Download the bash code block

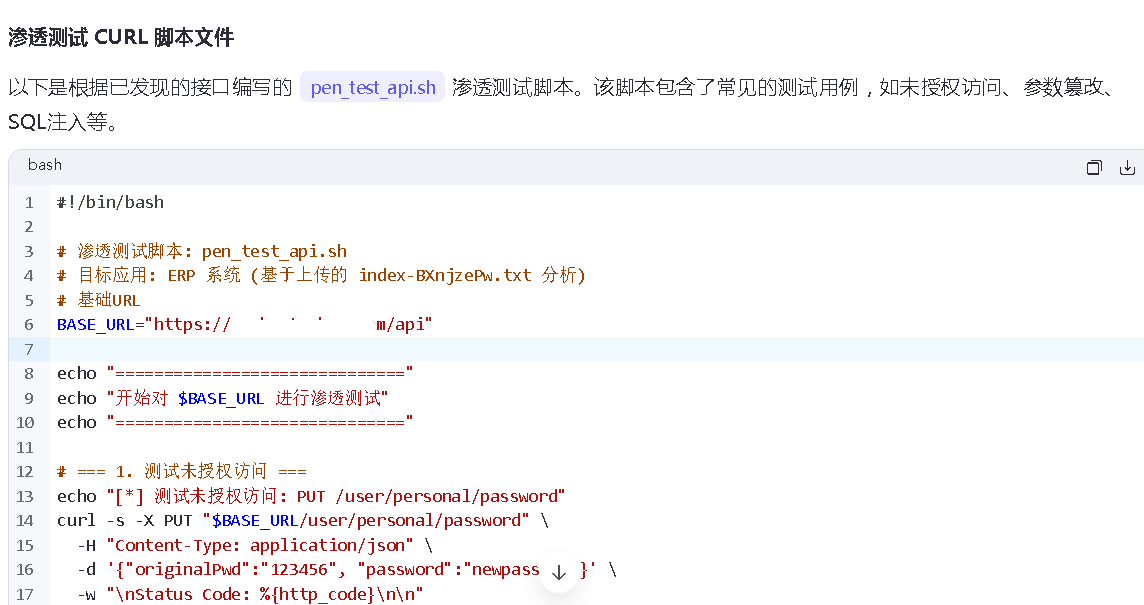pos(1126,167)
